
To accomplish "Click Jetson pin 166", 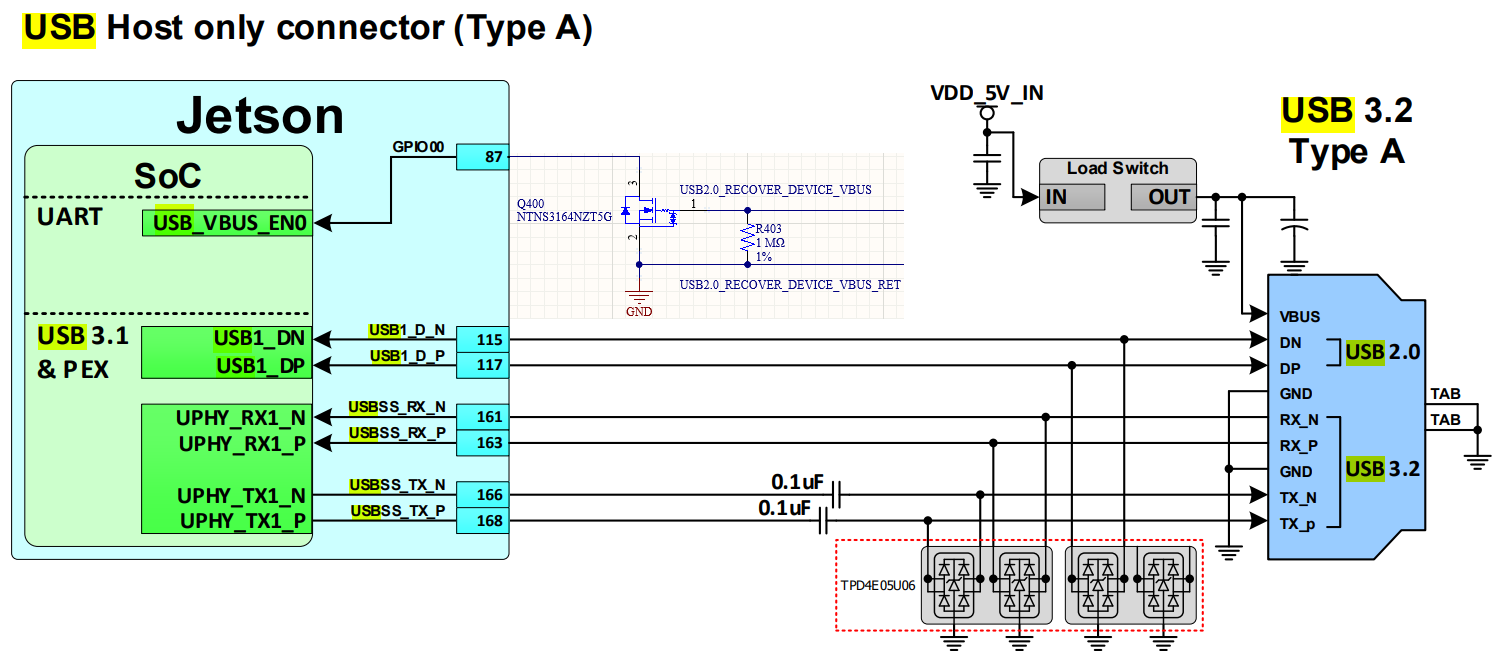I will tap(483, 495).
